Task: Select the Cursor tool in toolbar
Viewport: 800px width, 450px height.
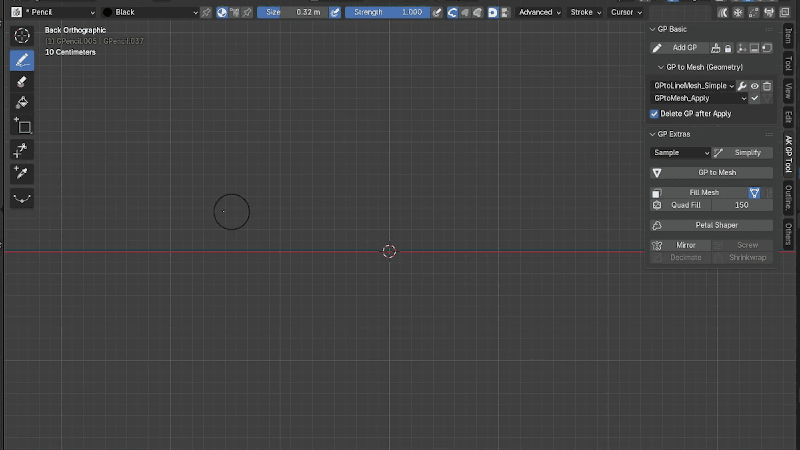Action: tap(22, 36)
